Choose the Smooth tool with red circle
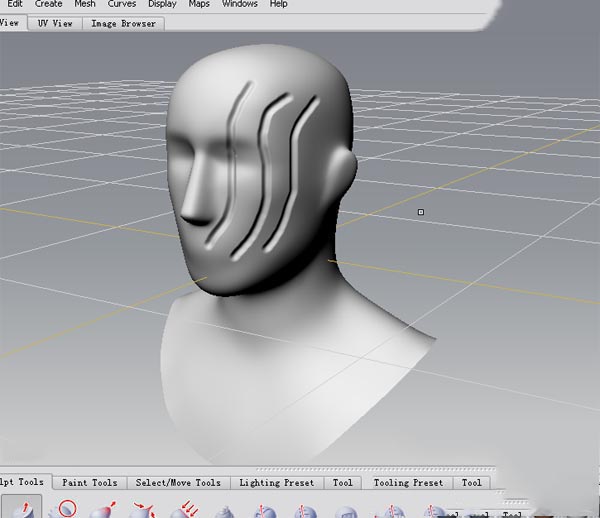 coord(68,510)
